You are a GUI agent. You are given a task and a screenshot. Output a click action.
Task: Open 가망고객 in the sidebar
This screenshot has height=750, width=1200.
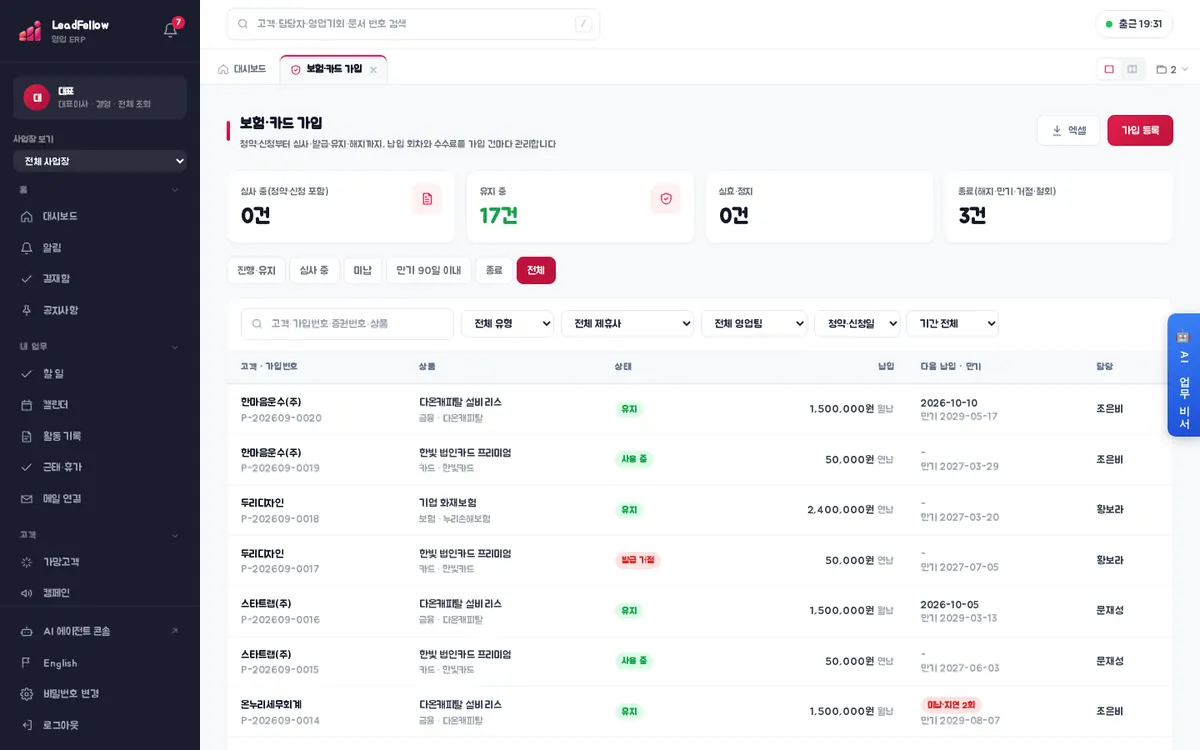tap(100, 561)
